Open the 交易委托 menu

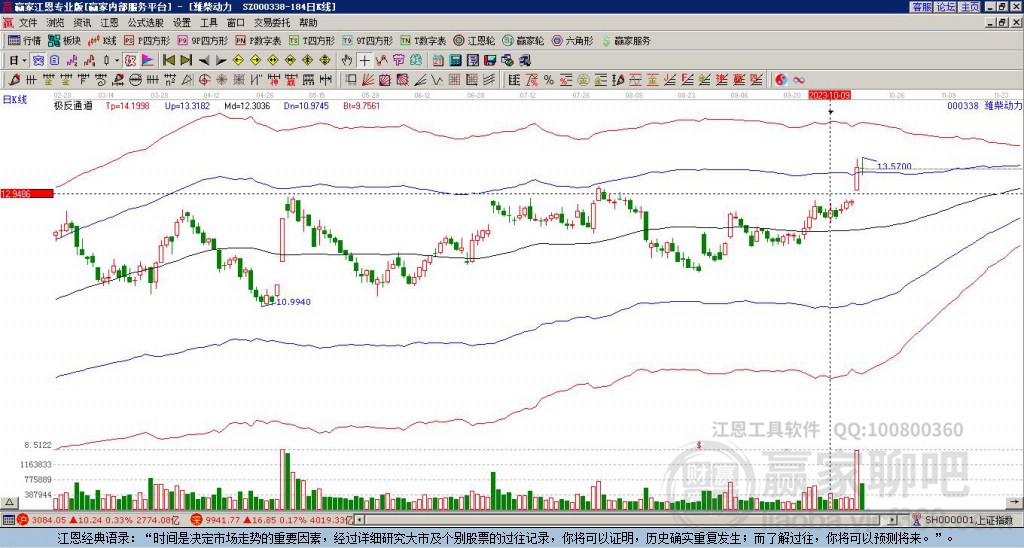[272, 23]
